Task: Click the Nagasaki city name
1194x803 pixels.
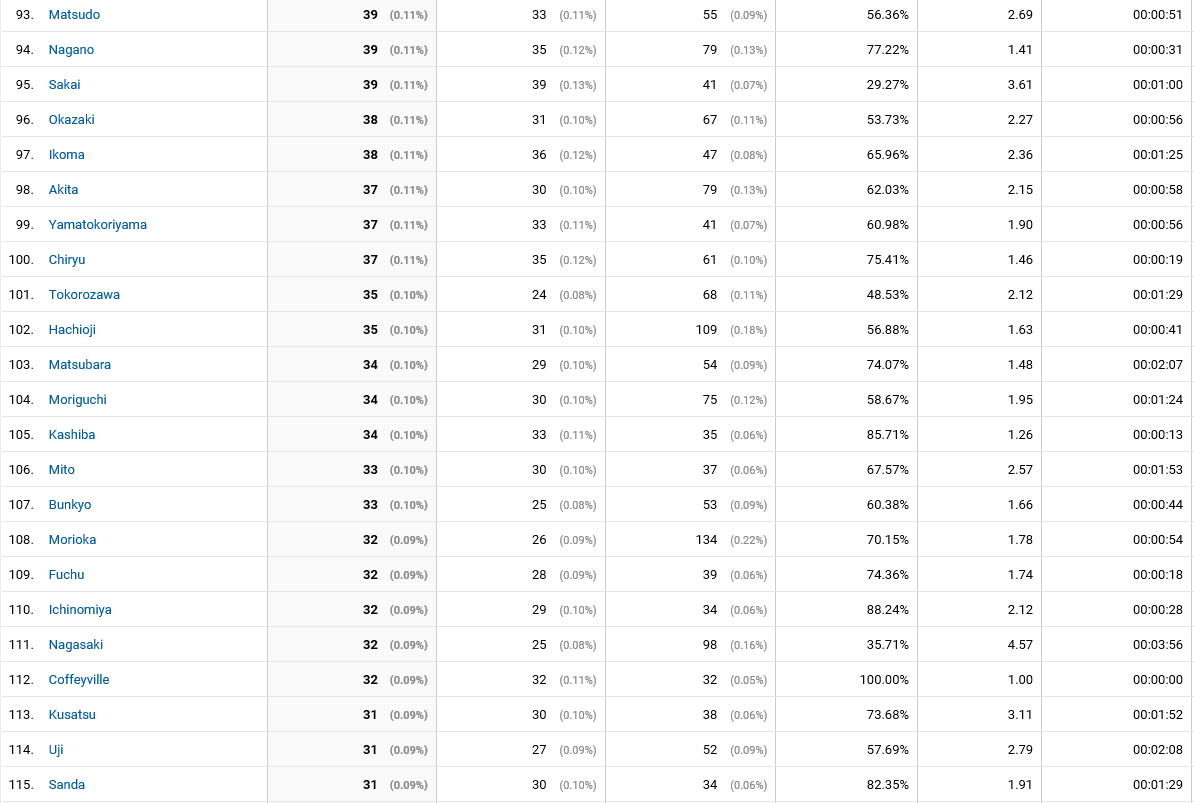Action: coord(75,645)
